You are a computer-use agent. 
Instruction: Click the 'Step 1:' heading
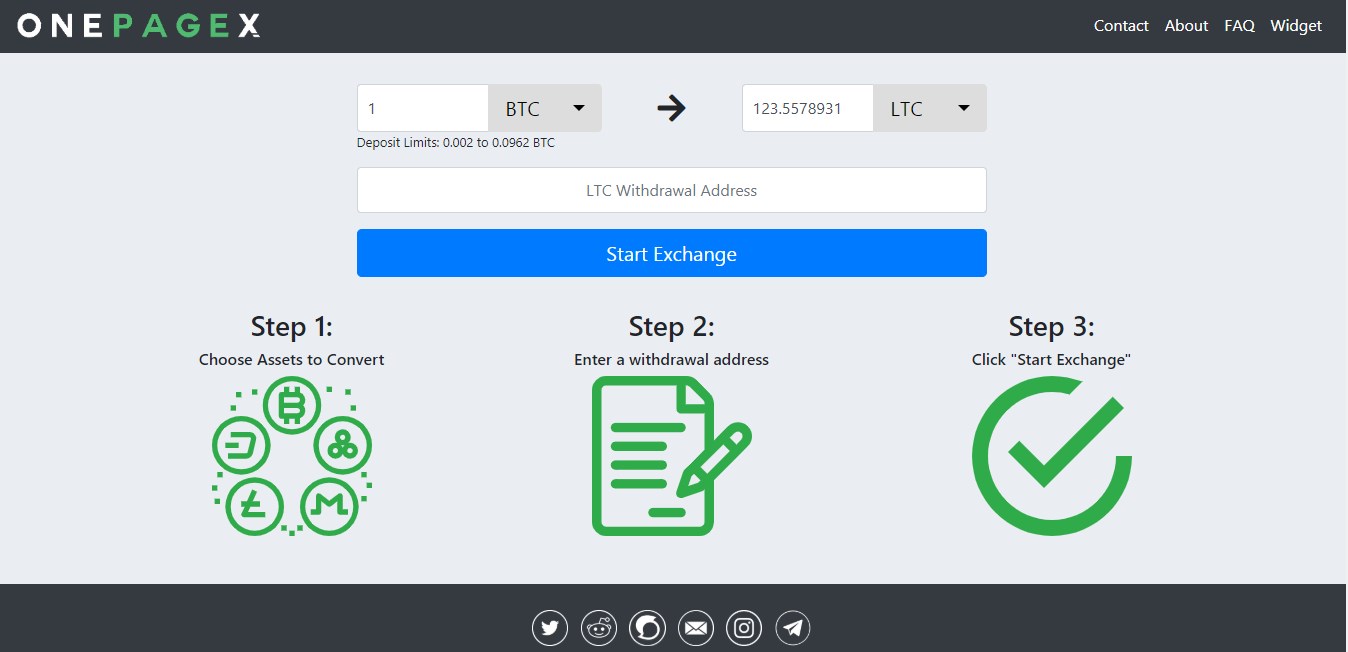click(291, 327)
